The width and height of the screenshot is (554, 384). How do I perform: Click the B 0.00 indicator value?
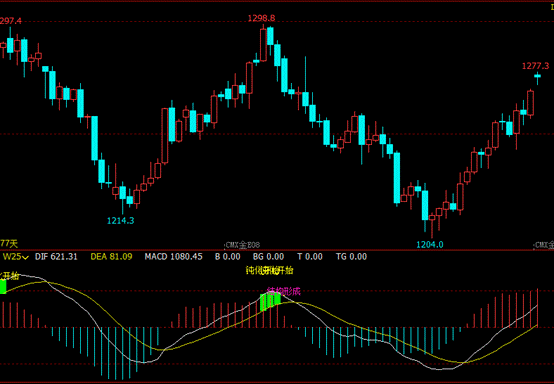pyautogui.click(x=228, y=257)
